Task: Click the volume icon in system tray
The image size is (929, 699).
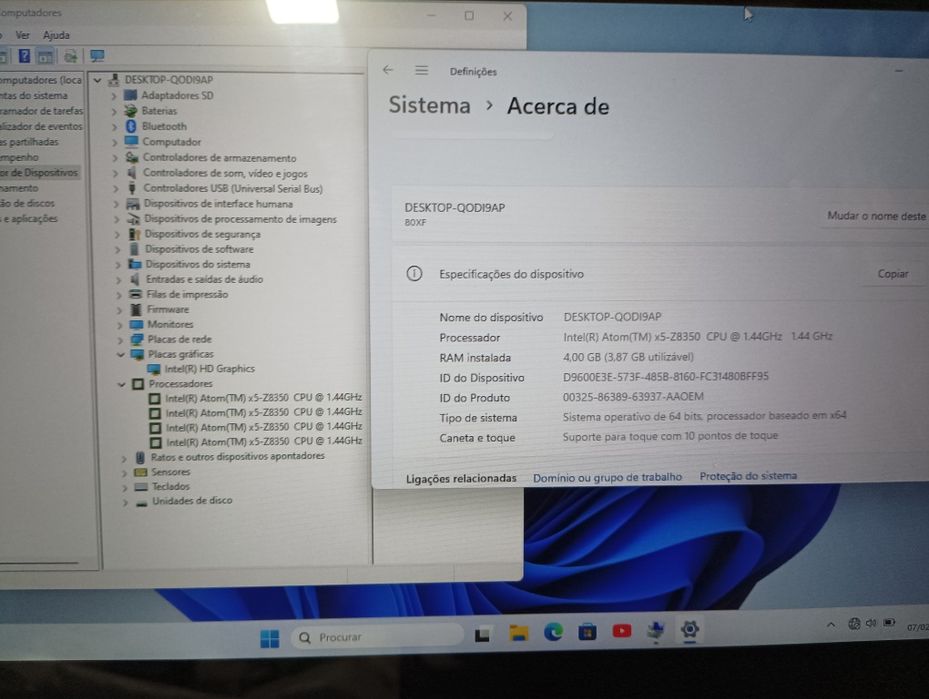Action: click(x=871, y=623)
